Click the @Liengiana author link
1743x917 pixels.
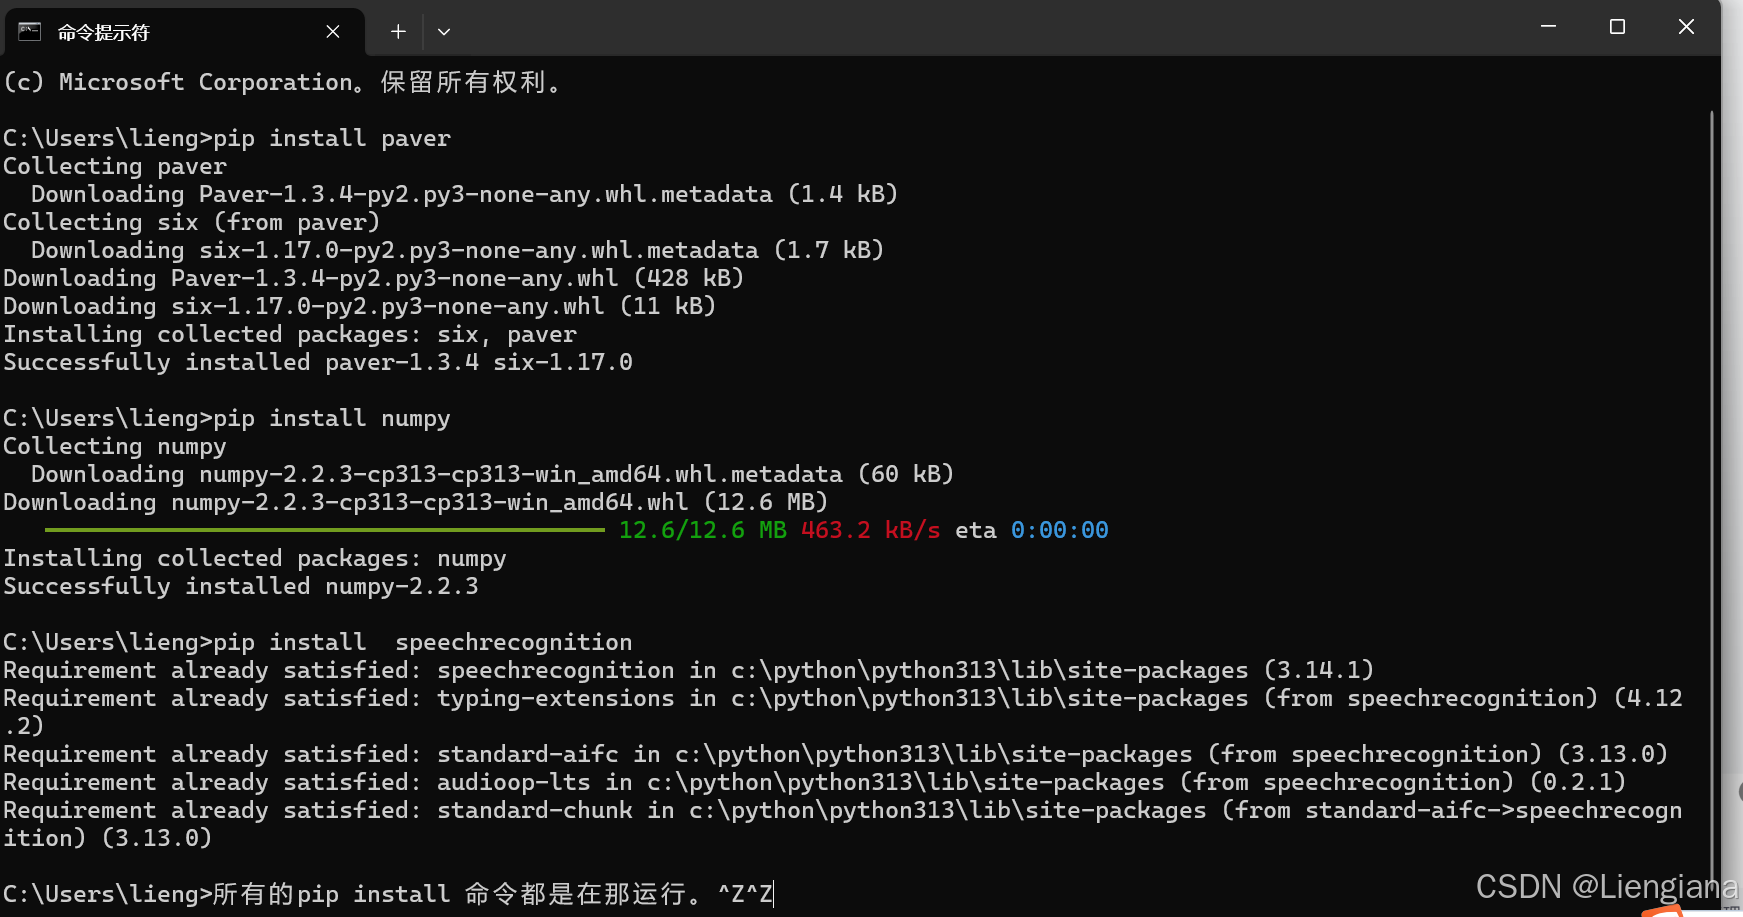click(1655, 886)
